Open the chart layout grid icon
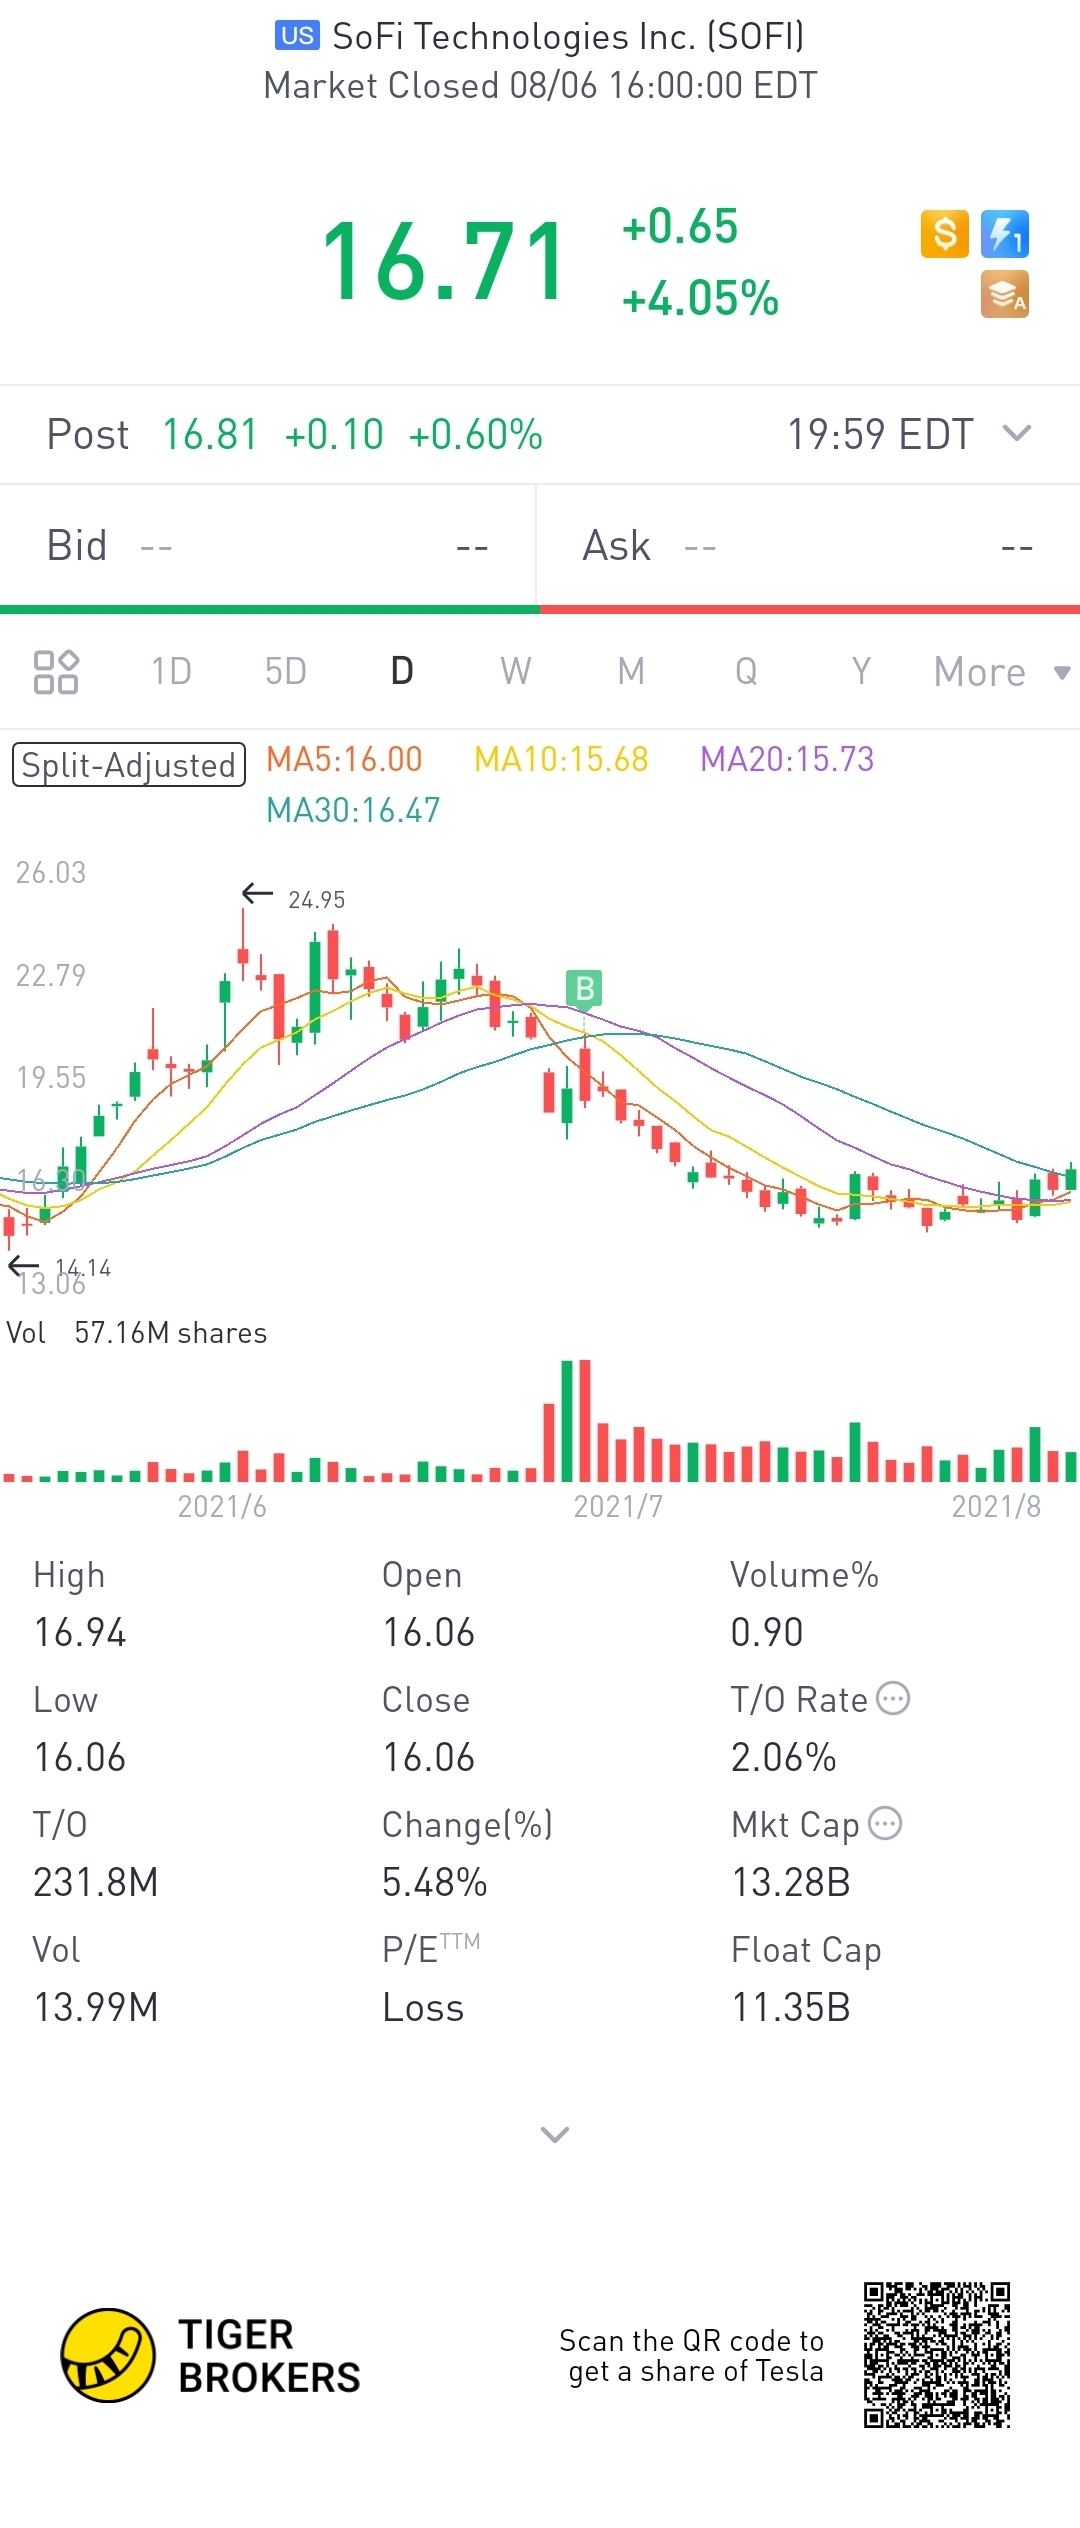Screen dimensions: 1080x2528 pyautogui.click(x=56, y=672)
